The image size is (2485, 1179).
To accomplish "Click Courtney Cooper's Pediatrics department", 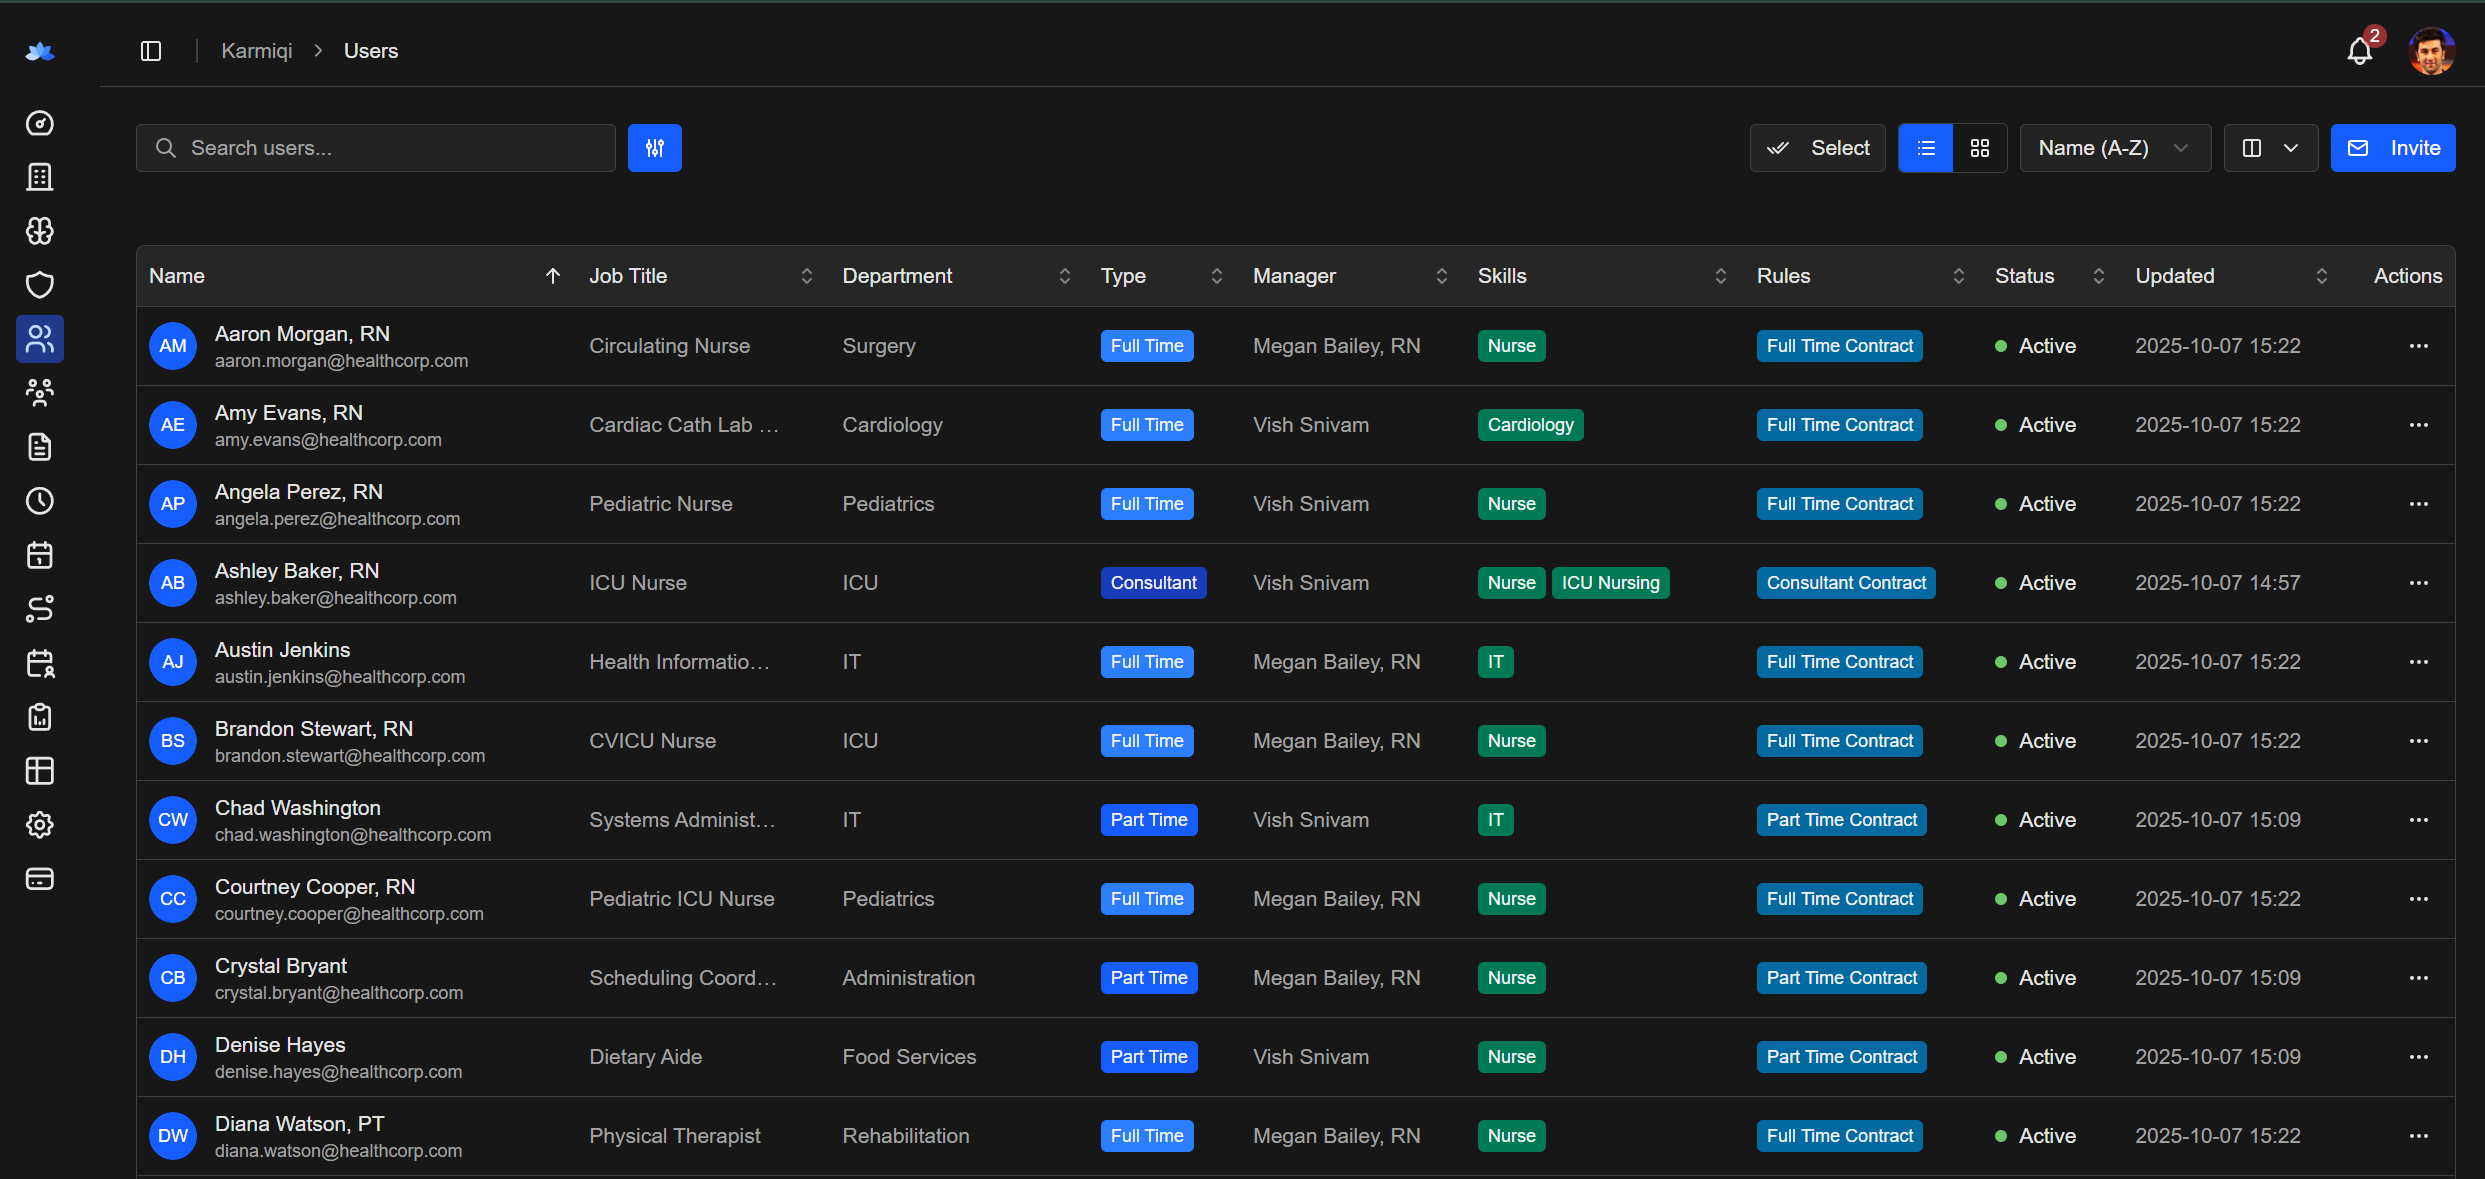I will point(889,899).
